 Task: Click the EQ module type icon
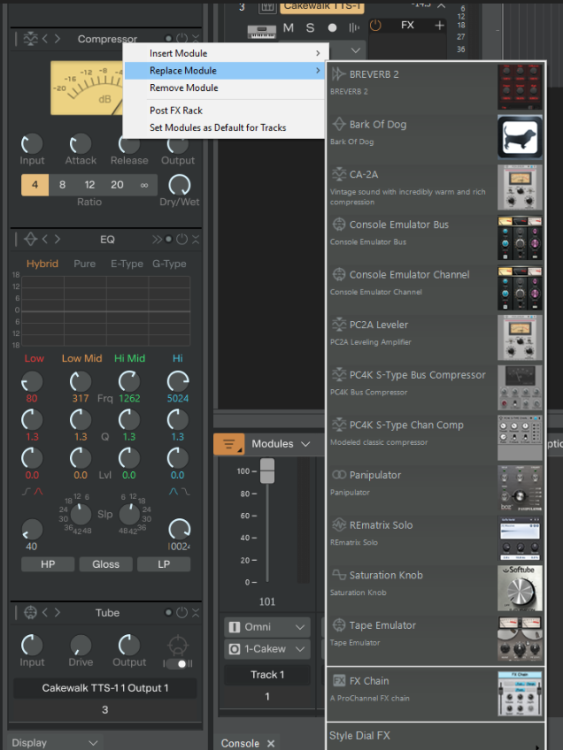(30, 239)
